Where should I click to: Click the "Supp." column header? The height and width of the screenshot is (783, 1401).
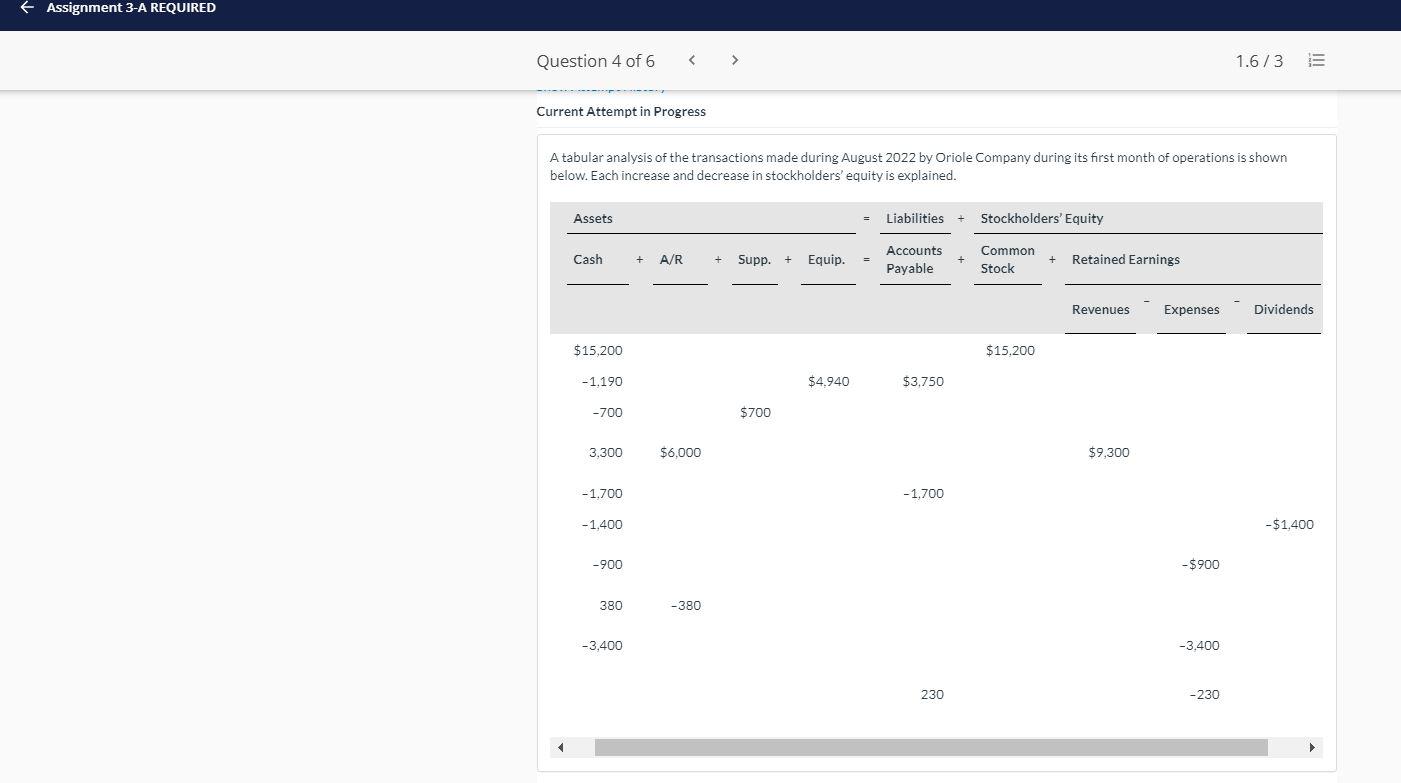coord(754,259)
